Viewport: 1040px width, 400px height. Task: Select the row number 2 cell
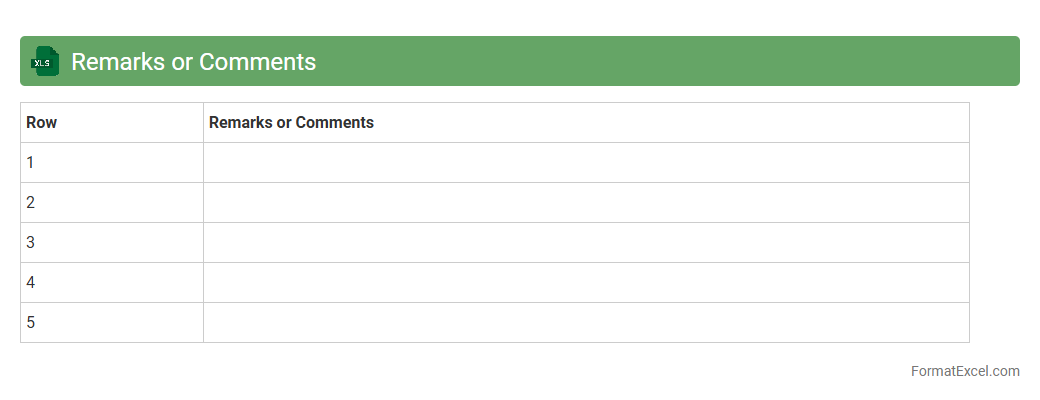[111, 203]
